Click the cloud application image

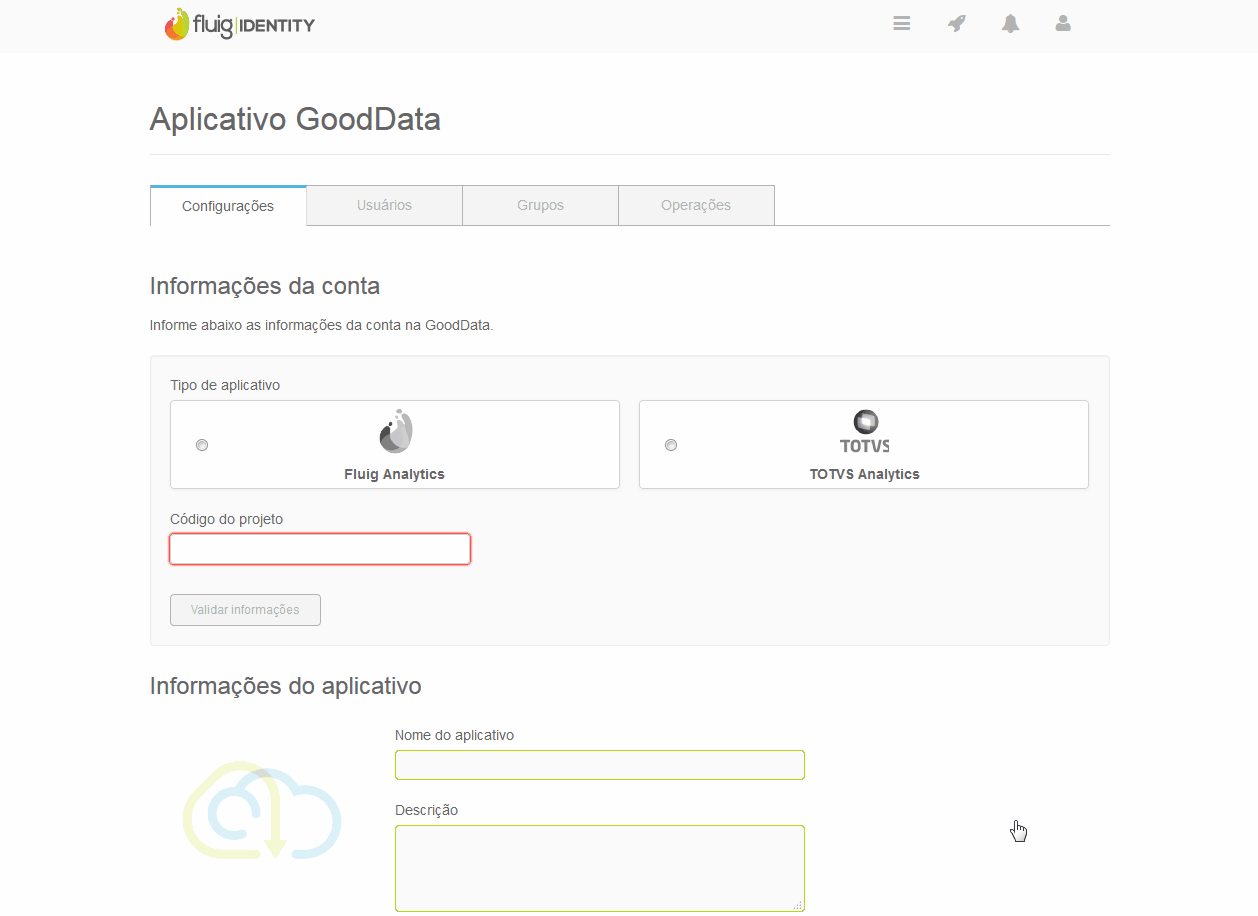[262, 810]
